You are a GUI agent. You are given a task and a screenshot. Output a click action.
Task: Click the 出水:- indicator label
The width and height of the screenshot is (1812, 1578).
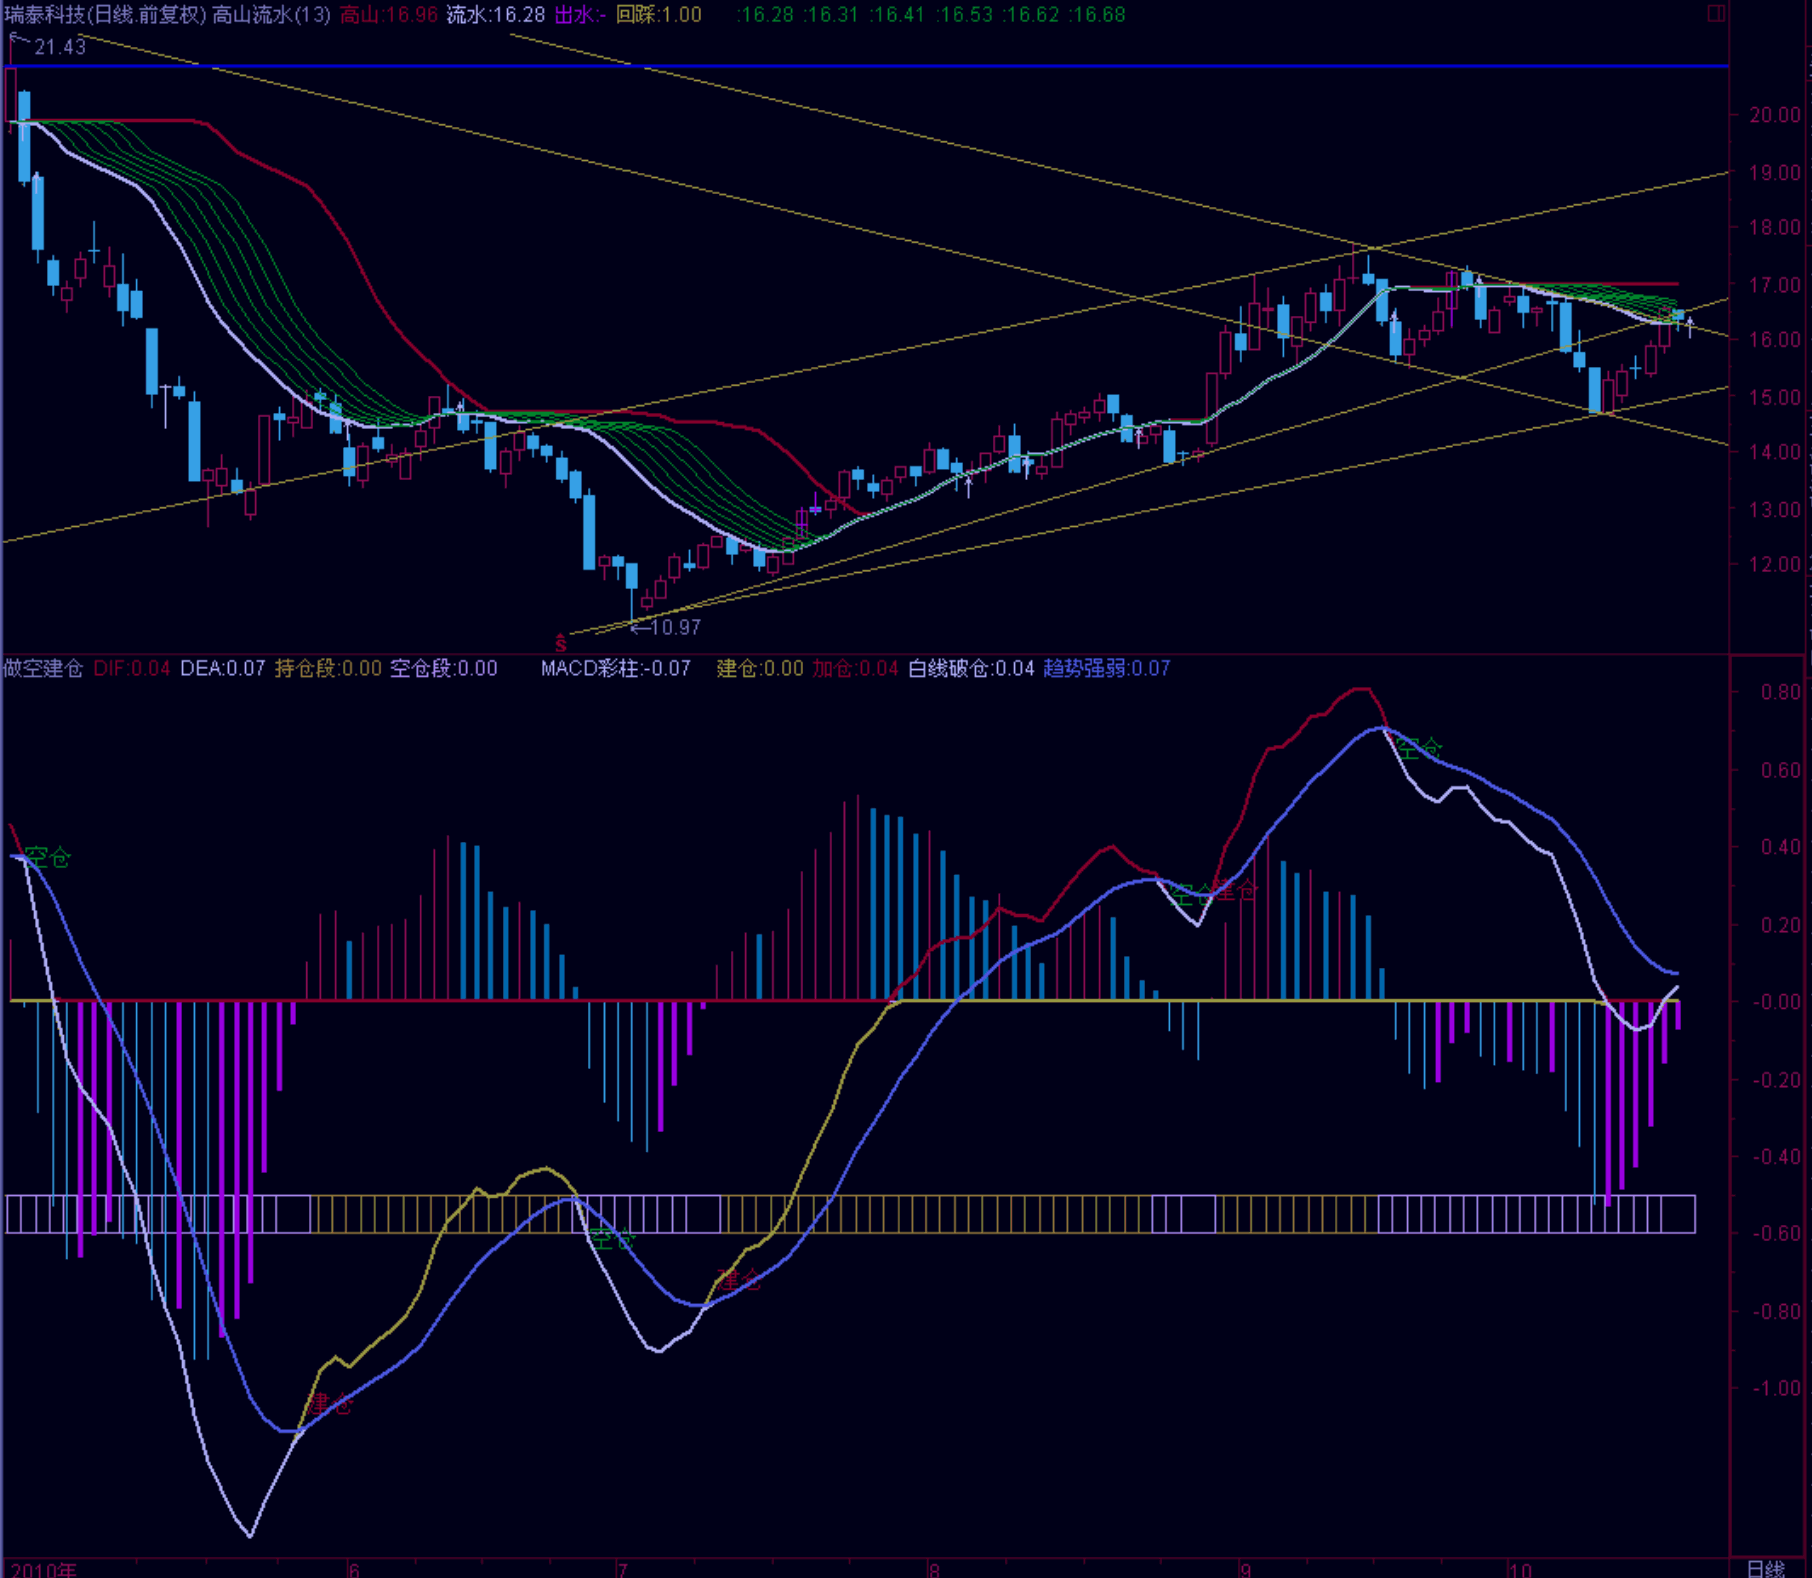580,15
